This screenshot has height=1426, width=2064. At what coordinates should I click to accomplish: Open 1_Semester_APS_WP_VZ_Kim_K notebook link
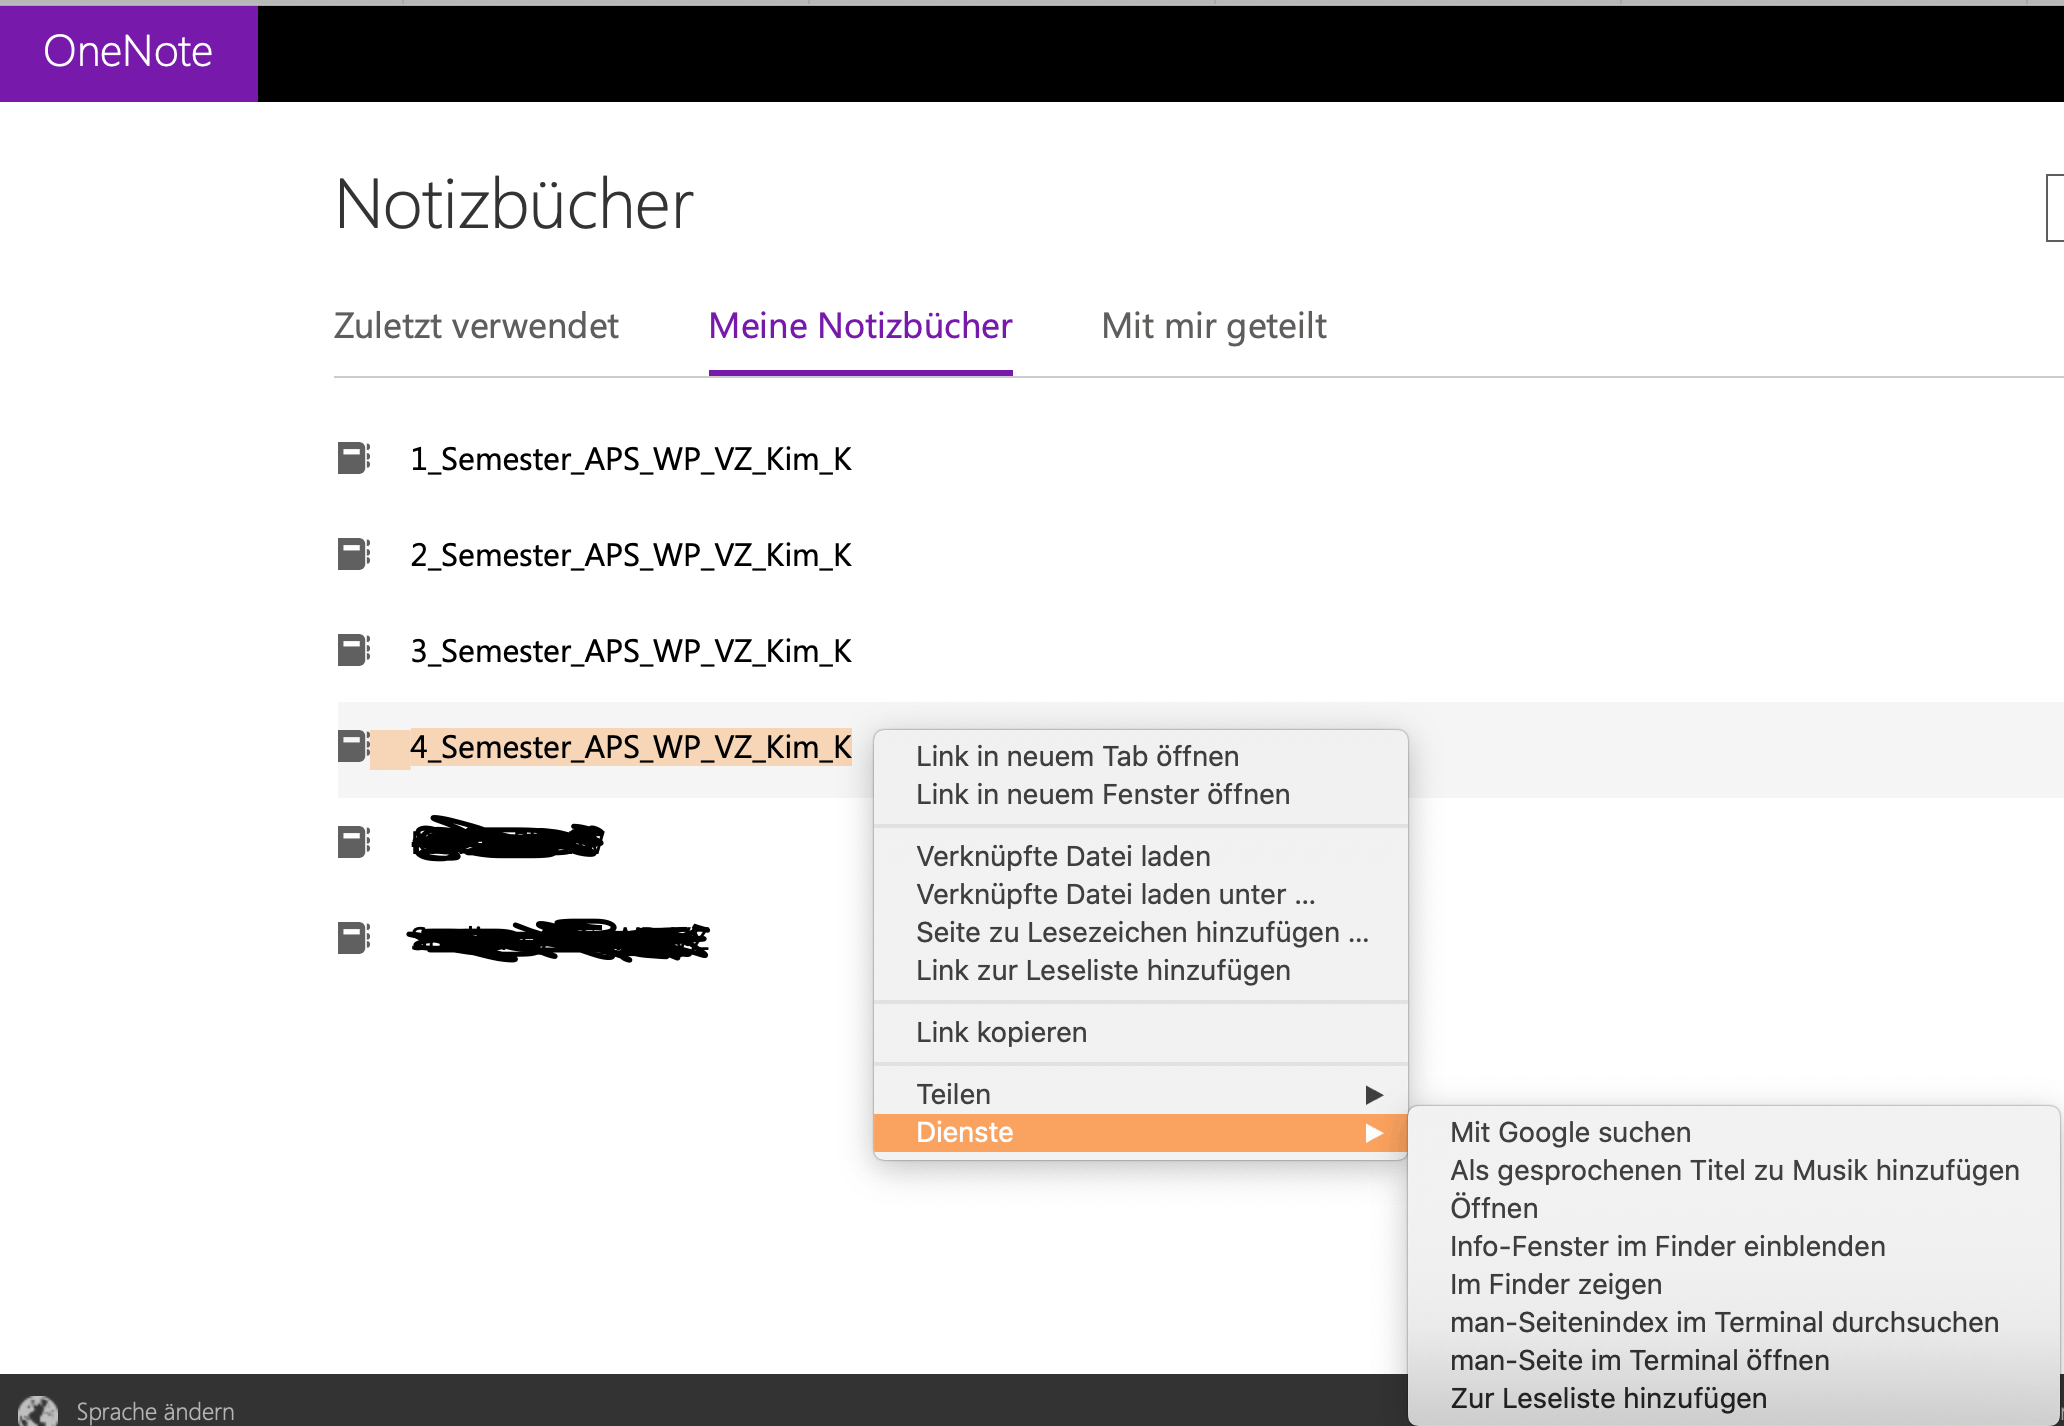[630, 458]
